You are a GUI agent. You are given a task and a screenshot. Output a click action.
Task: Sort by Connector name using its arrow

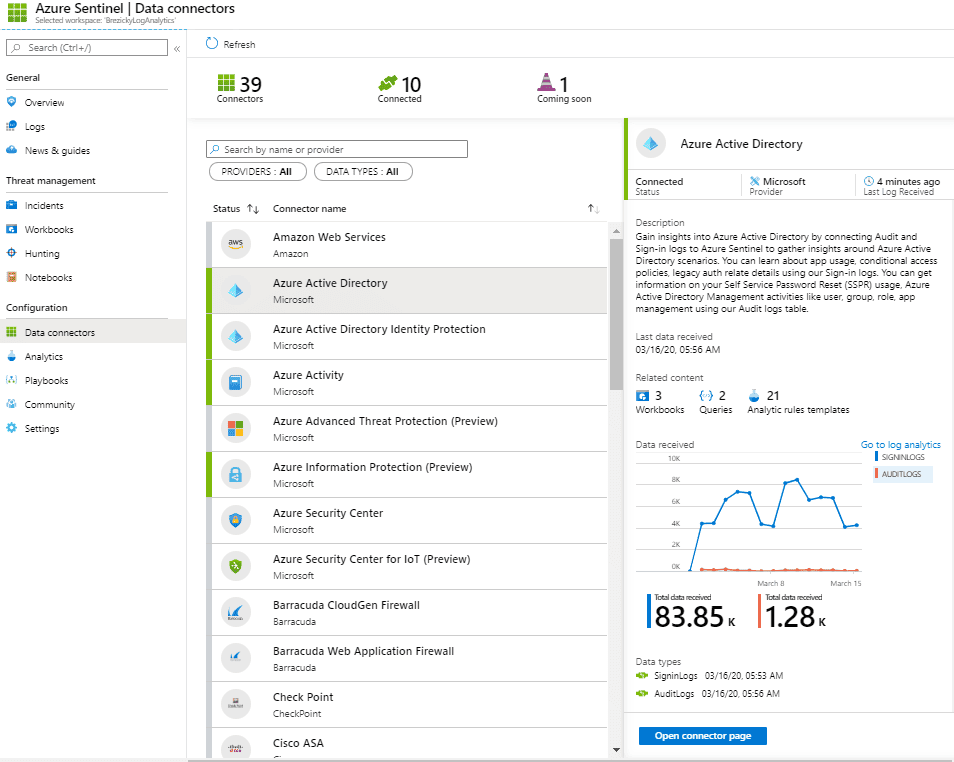point(593,209)
